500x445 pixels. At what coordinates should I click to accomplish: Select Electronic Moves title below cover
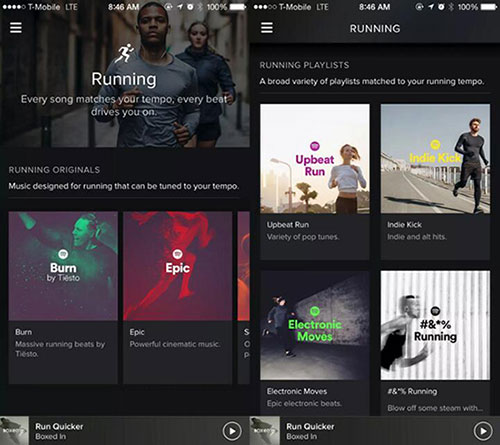point(297,391)
